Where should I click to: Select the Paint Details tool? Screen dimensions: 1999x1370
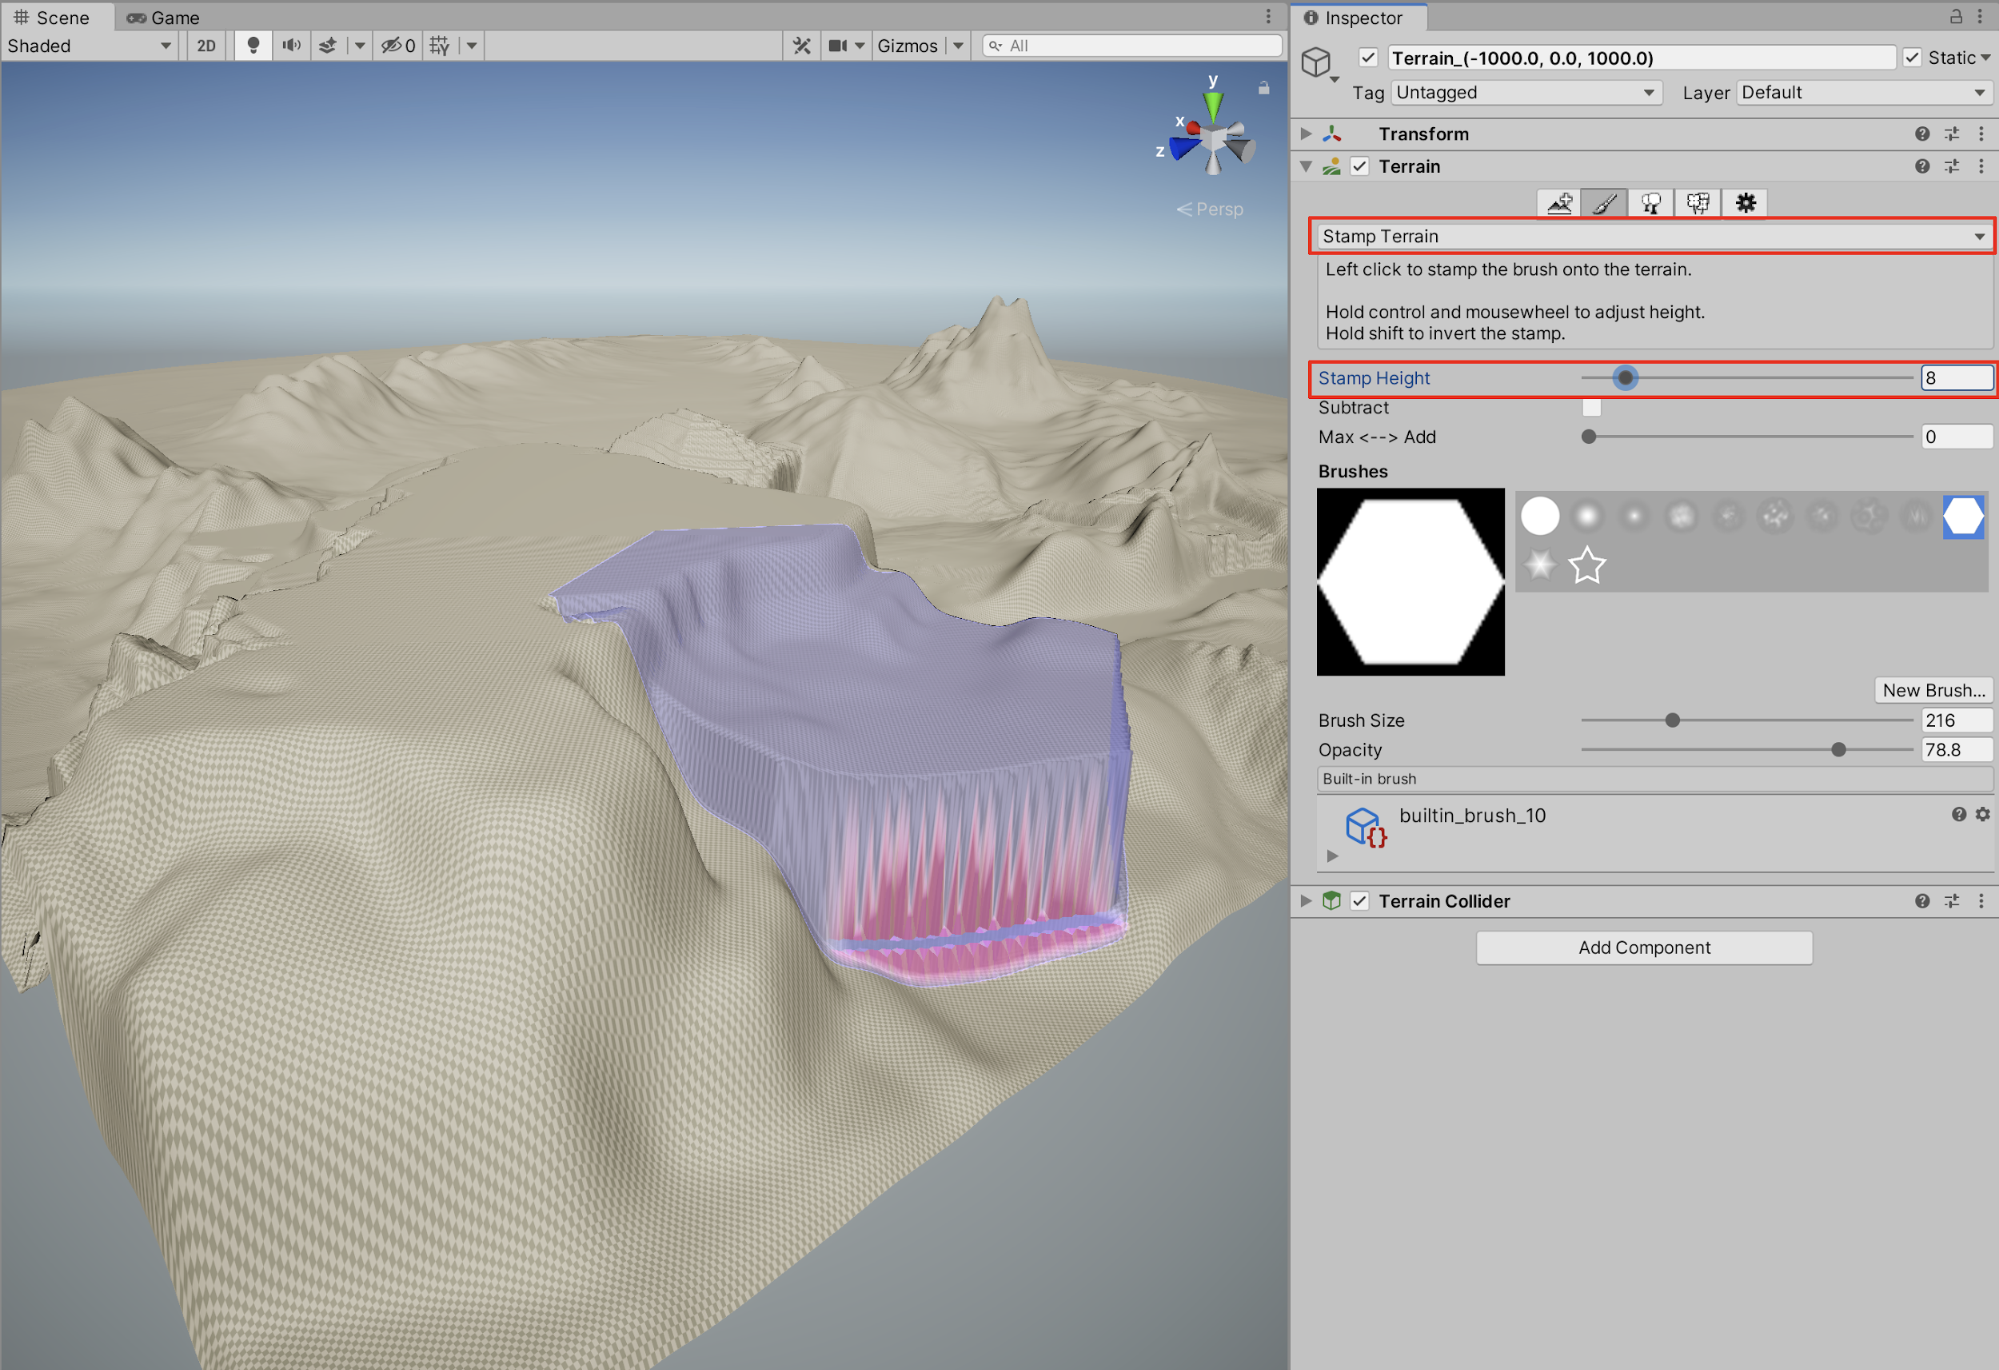click(1698, 203)
